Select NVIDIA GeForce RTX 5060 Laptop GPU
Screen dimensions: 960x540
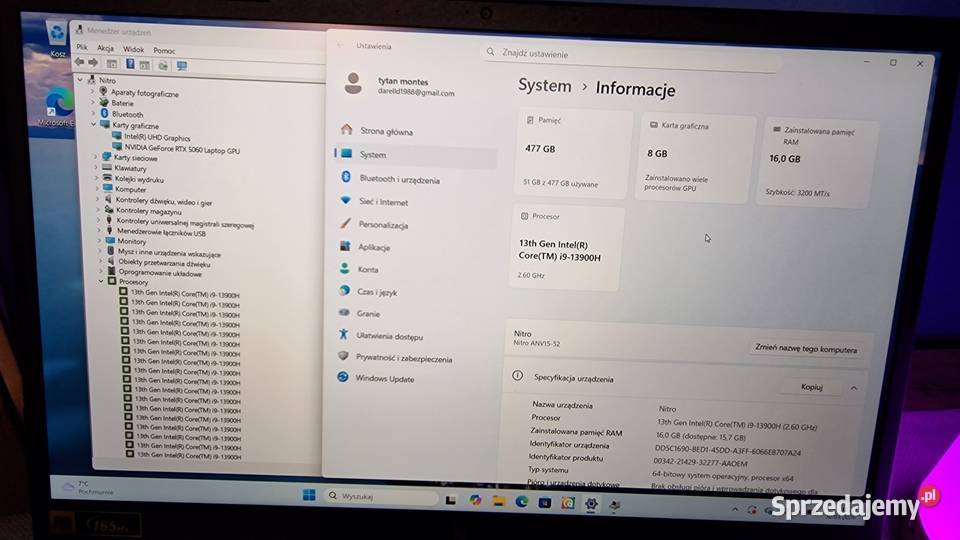click(x=182, y=149)
